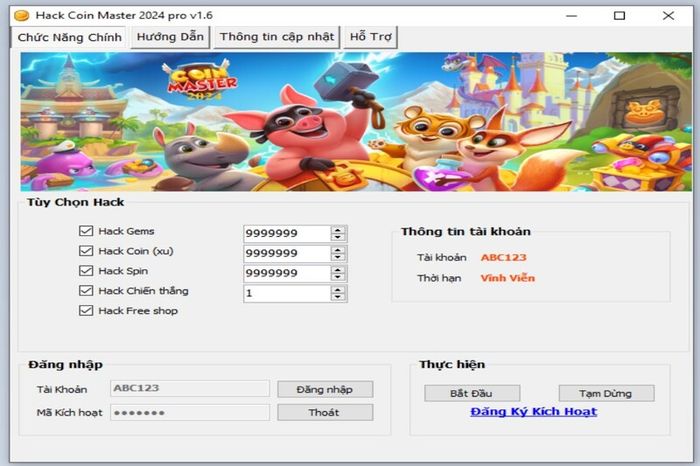The image size is (700, 466).
Task: Increase the Hack Gems value with up arrow
Action: (x=338, y=230)
